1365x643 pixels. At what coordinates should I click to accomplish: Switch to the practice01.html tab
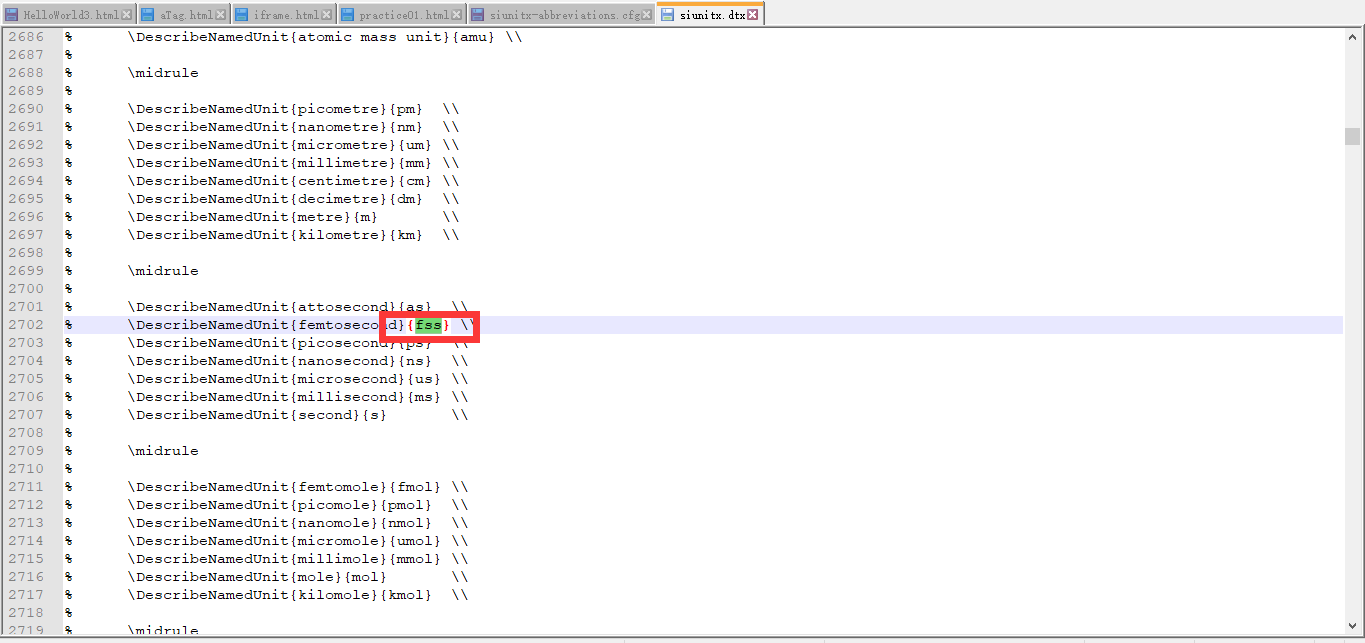(x=400, y=14)
